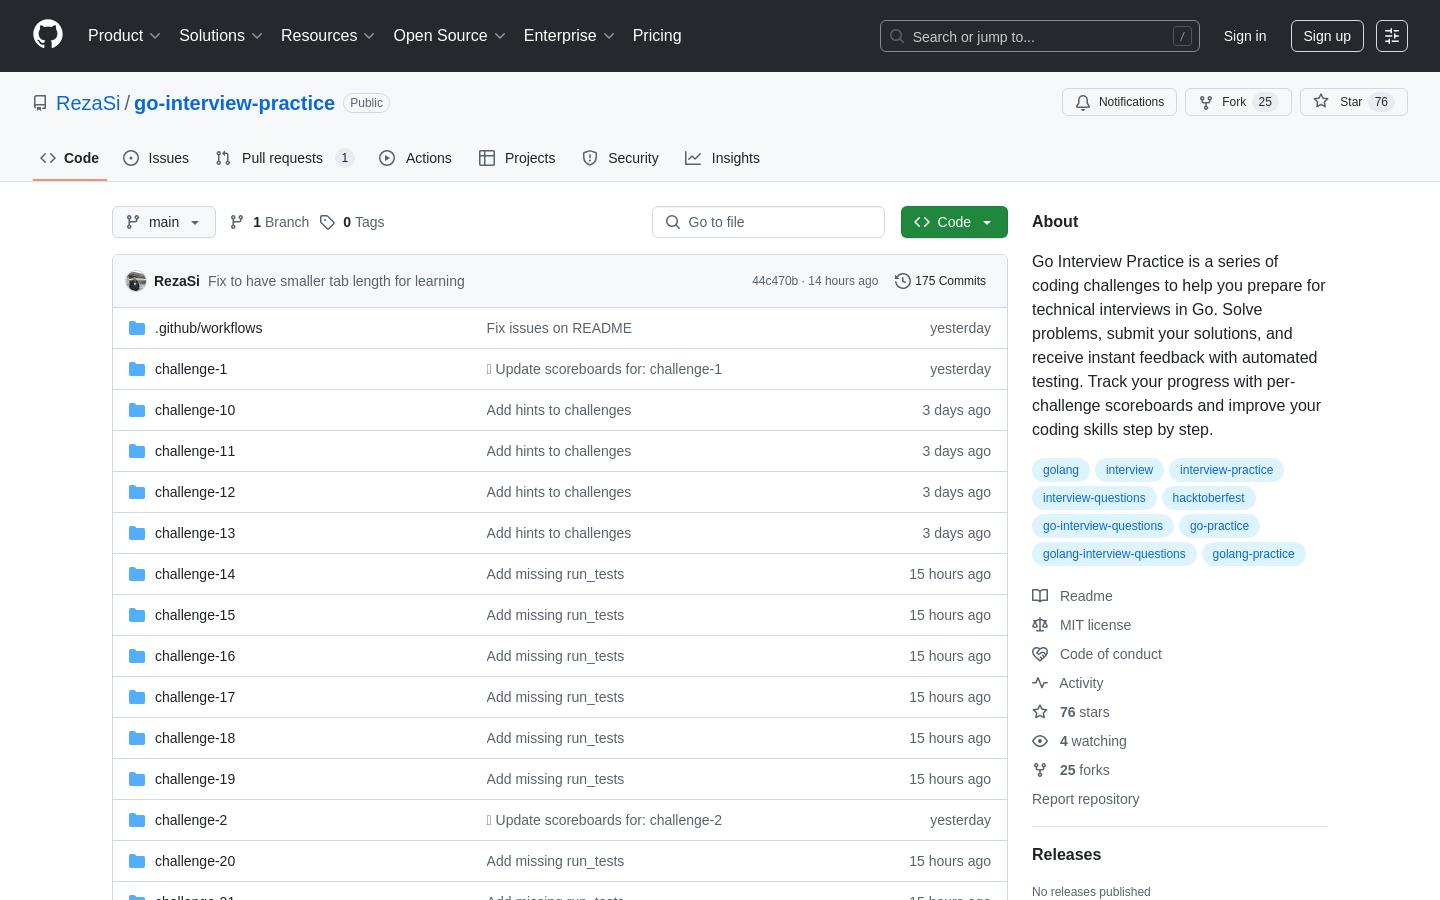The width and height of the screenshot is (1440, 900).
Task: Open the Releases section heading
Action: 1066,855
